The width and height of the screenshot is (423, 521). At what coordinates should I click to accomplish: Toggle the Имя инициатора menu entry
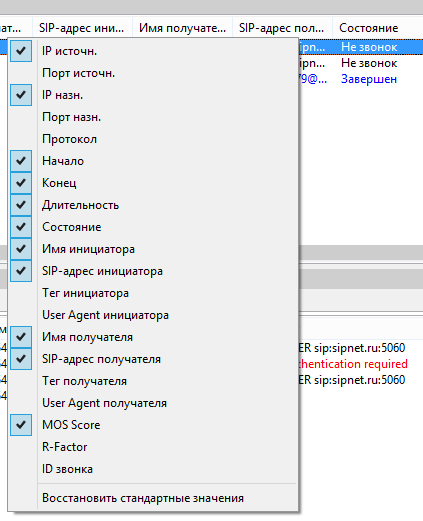[x=153, y=249]
